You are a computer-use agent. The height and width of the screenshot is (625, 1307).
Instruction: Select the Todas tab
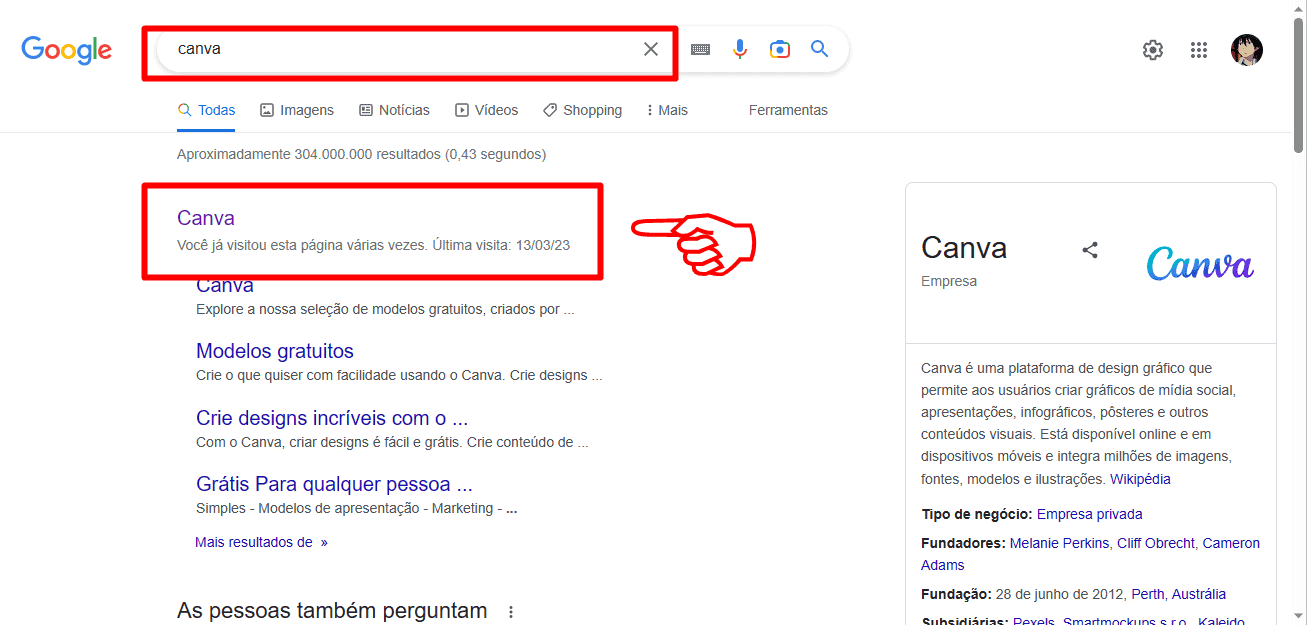click(x=206, y=110)
